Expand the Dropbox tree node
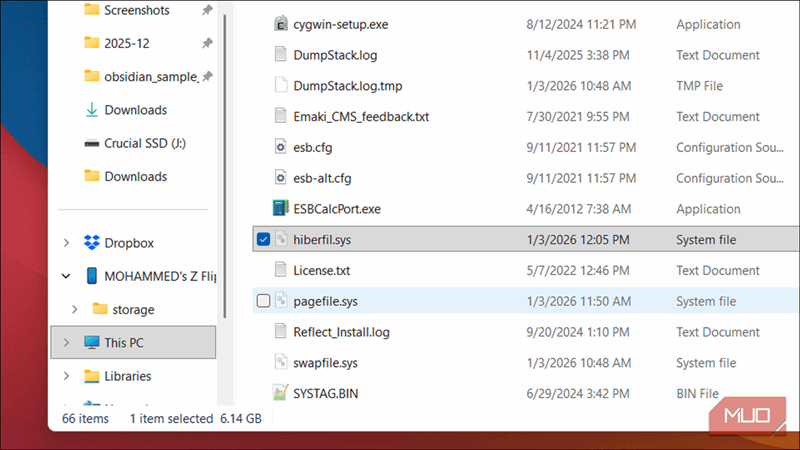The image size is (800, 450). [67, 243]
